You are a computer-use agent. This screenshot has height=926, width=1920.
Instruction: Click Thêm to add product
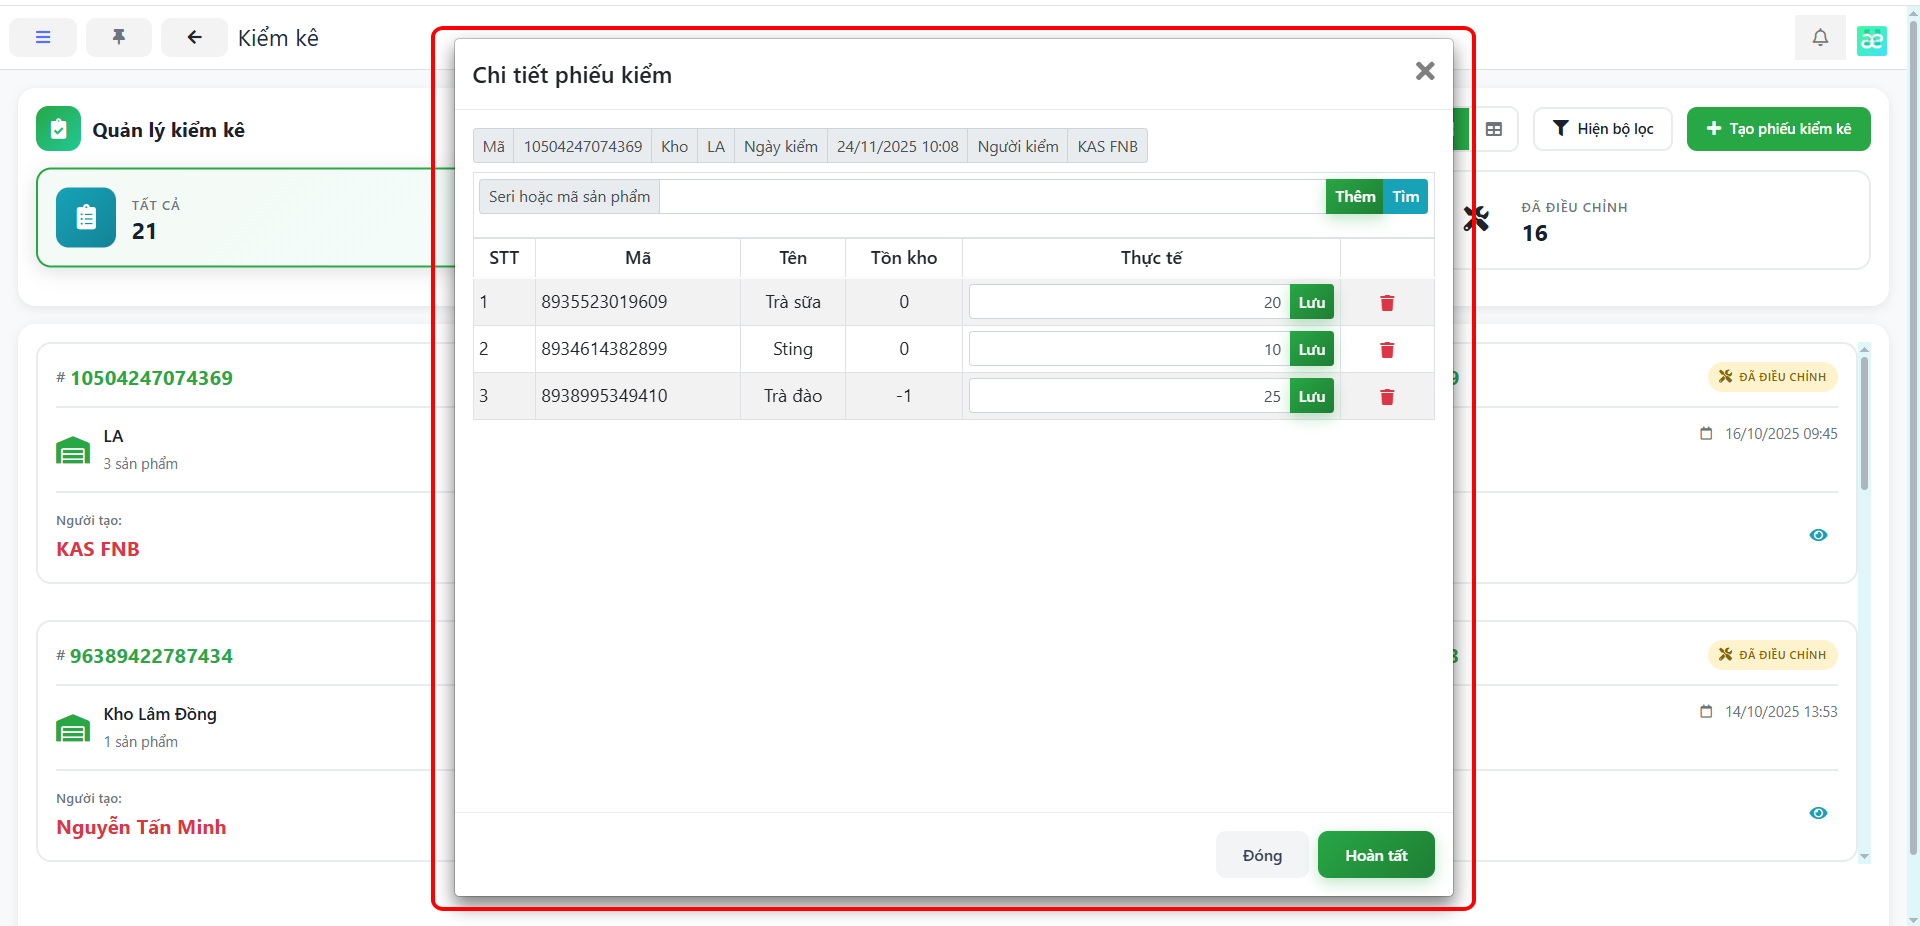pyautogui.click(x=1354, y=197)
